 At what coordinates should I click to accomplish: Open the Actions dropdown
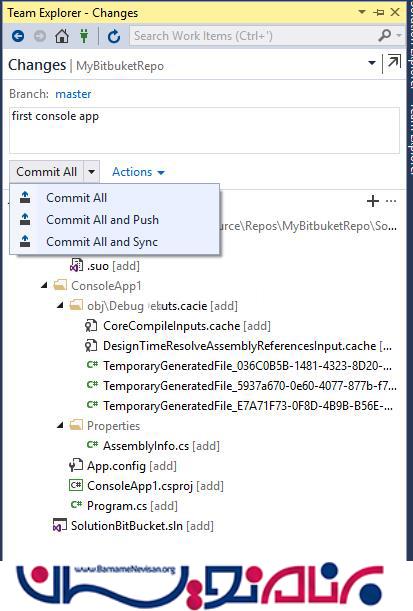coord(138,172)
